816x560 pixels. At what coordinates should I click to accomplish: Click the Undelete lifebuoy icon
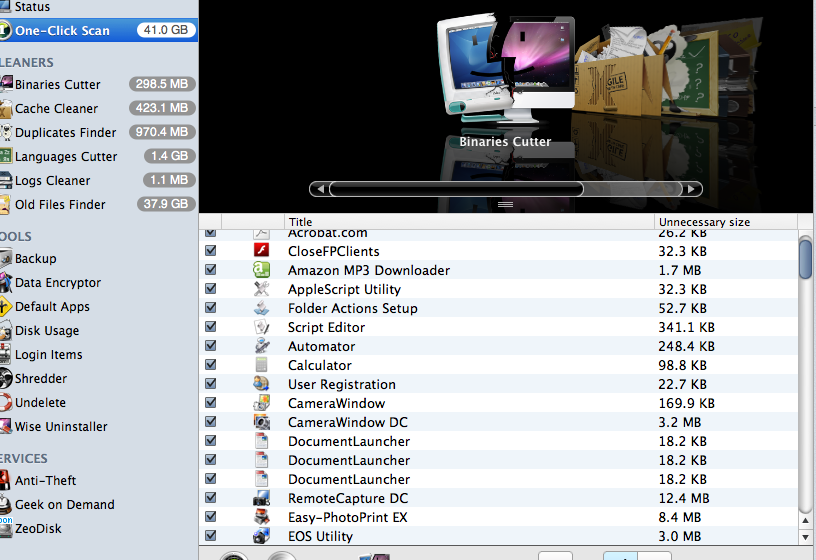pyautogui.click(x=6, y=402)
